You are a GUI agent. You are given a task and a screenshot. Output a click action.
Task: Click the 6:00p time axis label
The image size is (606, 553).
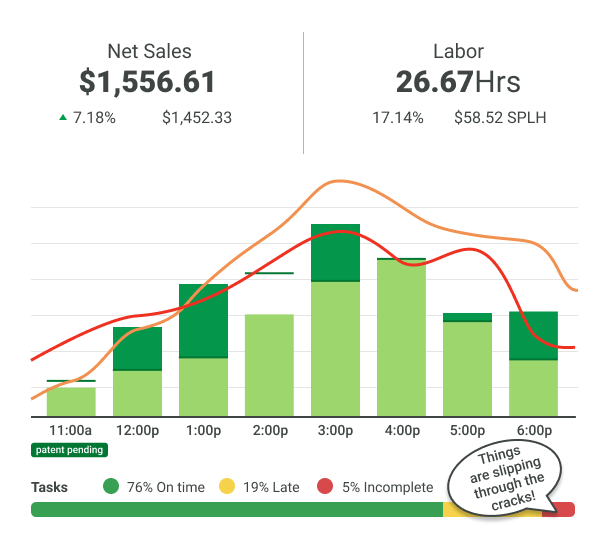(x=533, y=431)
